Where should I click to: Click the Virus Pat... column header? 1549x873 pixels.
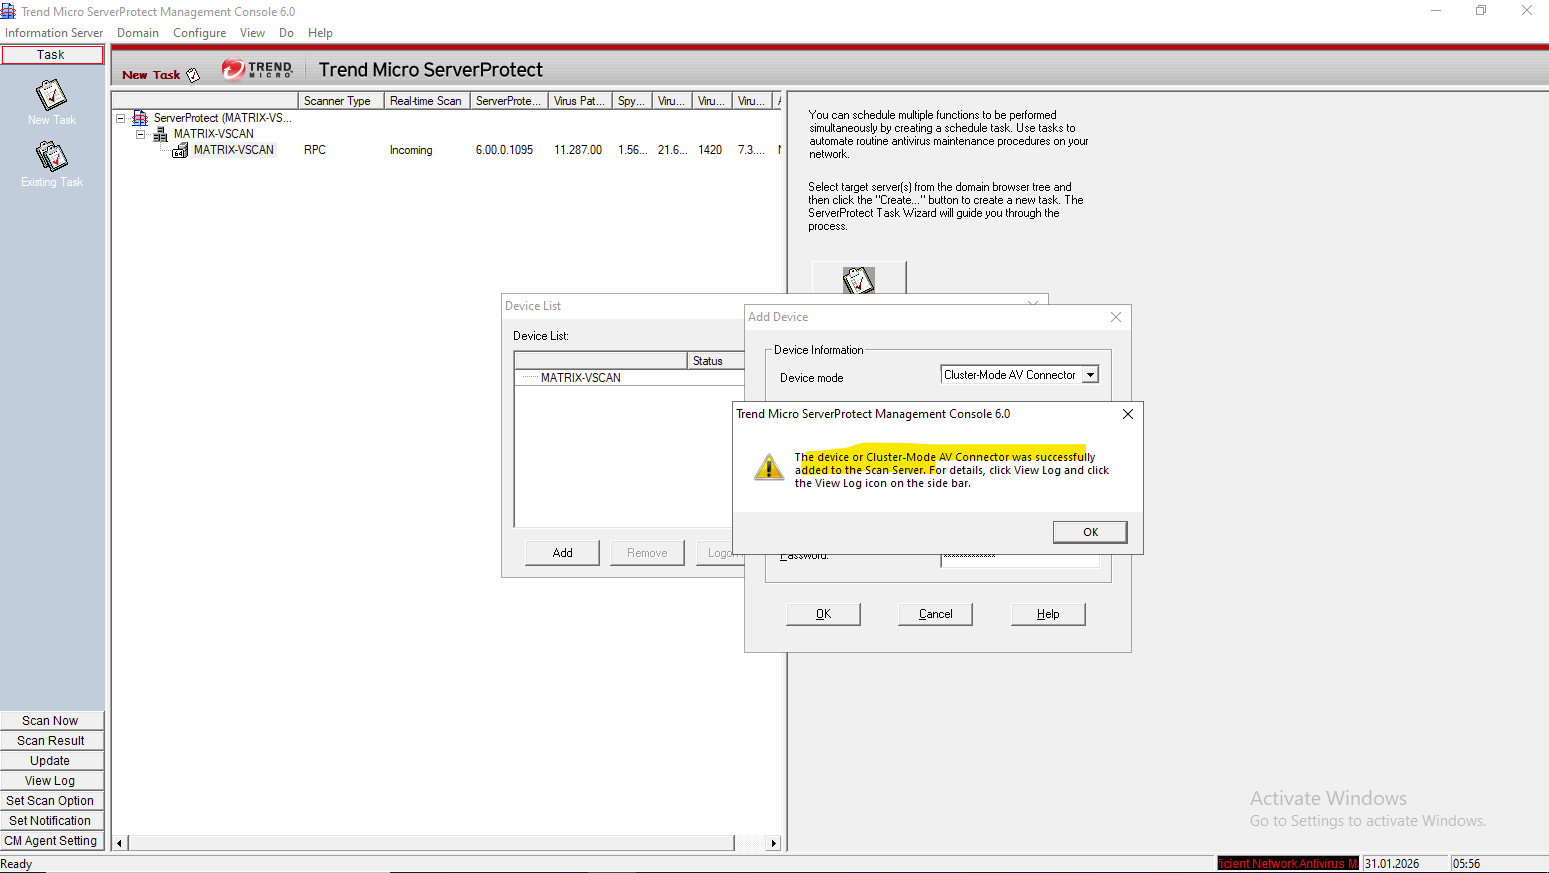(x=580, y=101)
